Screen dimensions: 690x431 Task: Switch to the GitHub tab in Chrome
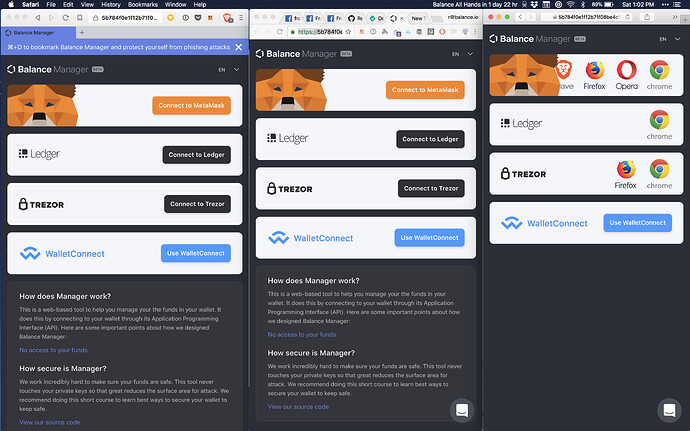pyautogui.click(x=356, y=18)
